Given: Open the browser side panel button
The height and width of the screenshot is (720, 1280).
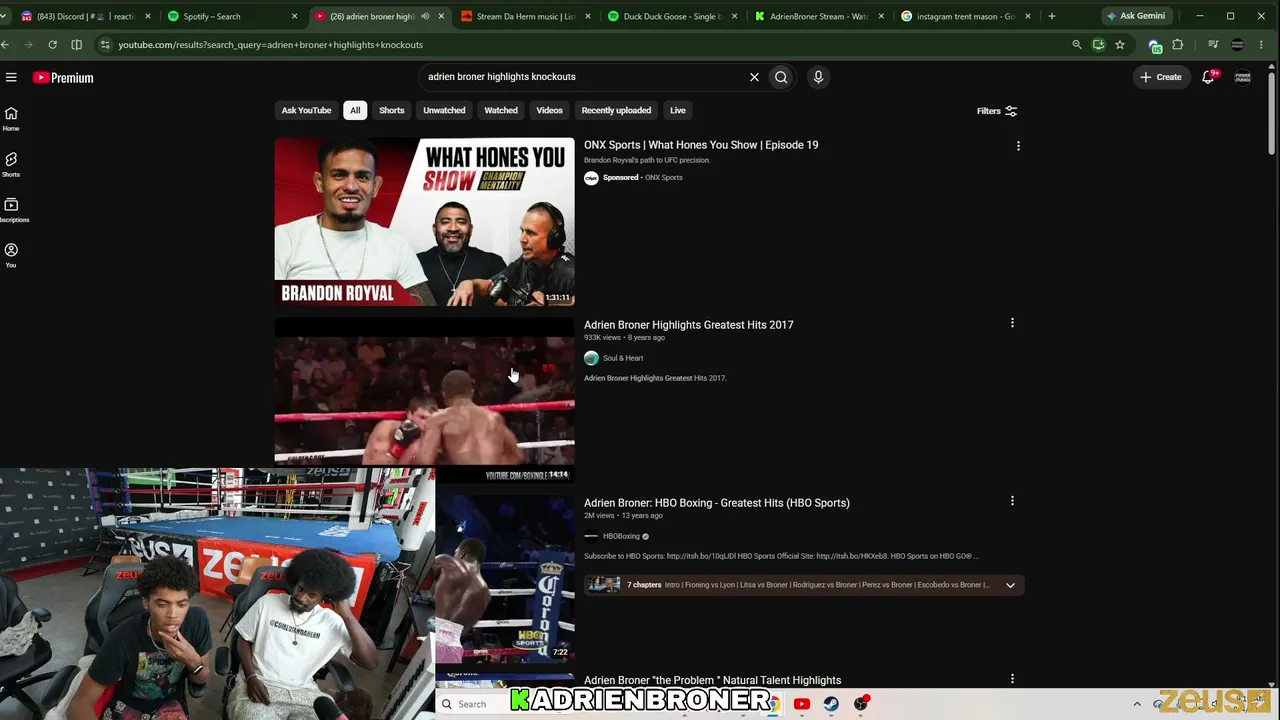Looking at the screenshot, I should (x=76, y=44).
